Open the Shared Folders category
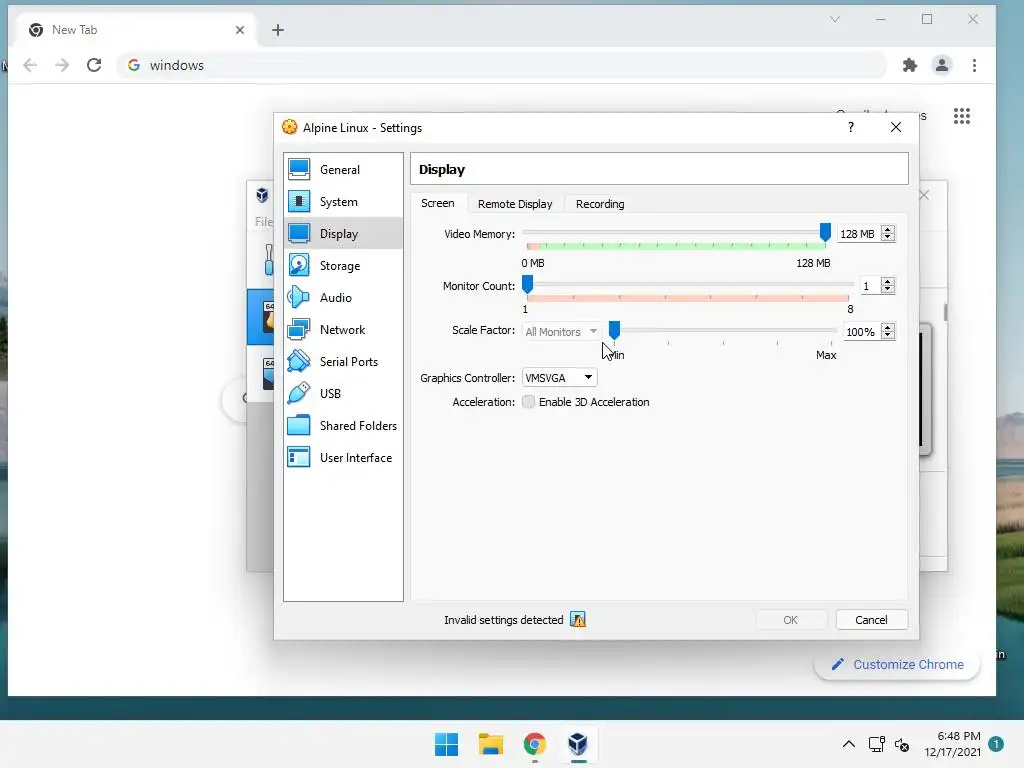The height and width of the screenshot is (768, 1024). coord(343,425)
